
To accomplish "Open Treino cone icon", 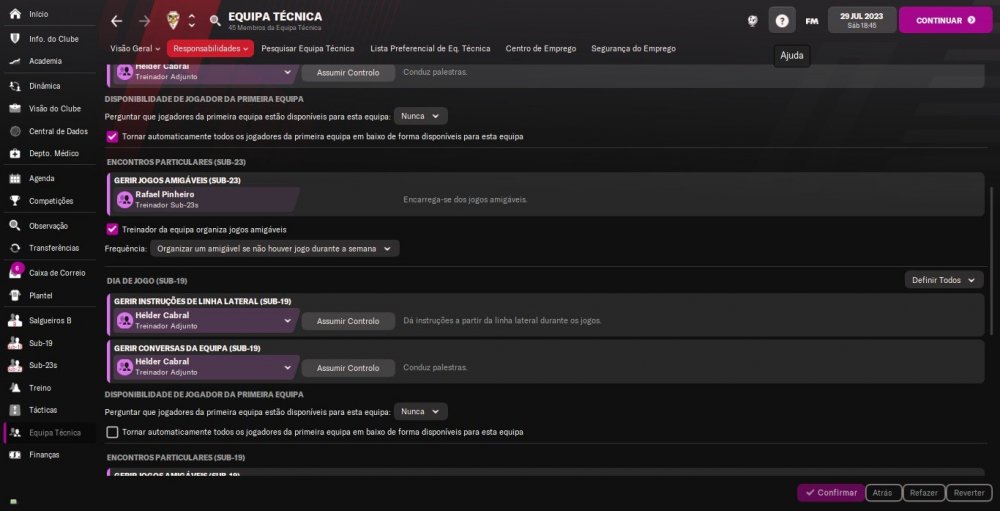I will pyautogui.click(x=15, y=388).
